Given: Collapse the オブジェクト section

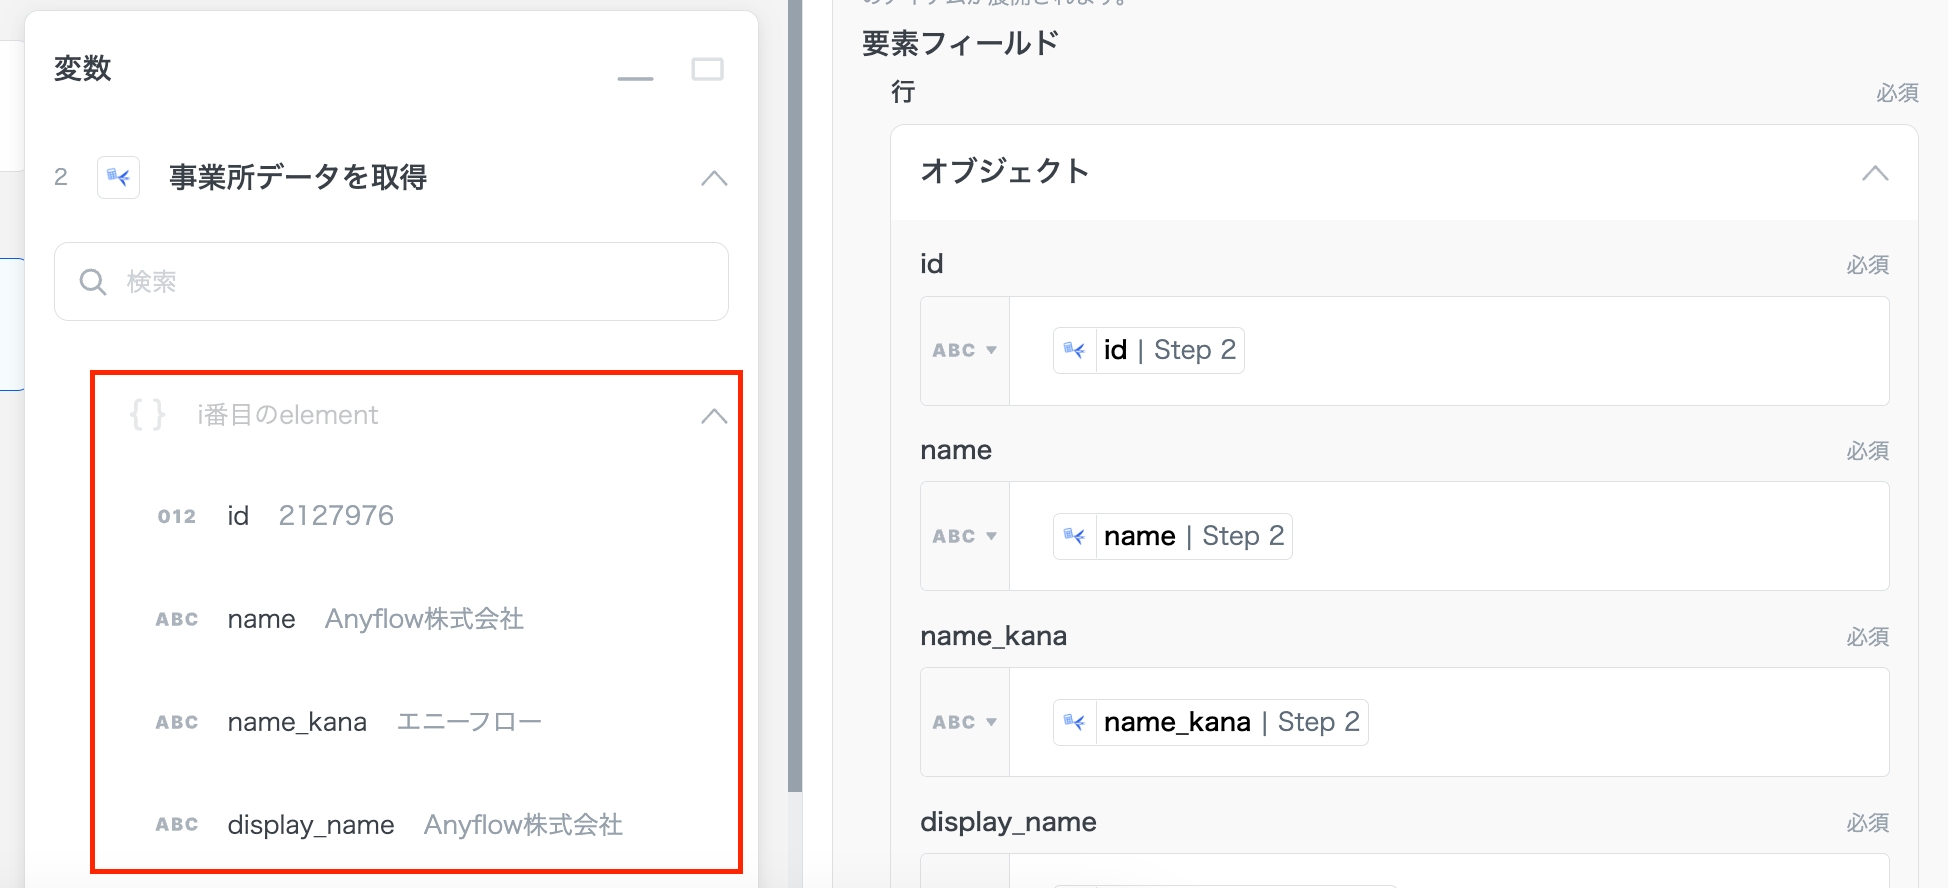Looking at the screenshot, I should click(1874, 173).
